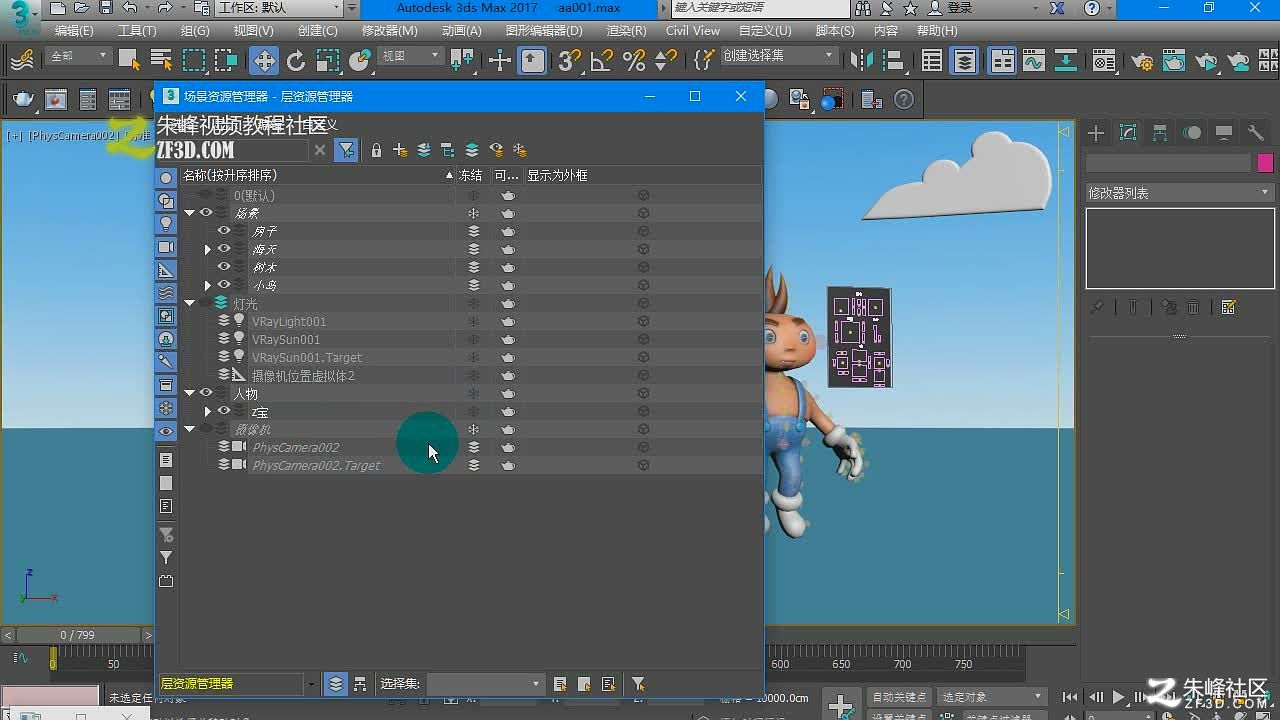This screenshot has width=1280, height=720.
Task: Toggle the eye of layer 场景
Action: pyautogui.click(x=206, y=213)
